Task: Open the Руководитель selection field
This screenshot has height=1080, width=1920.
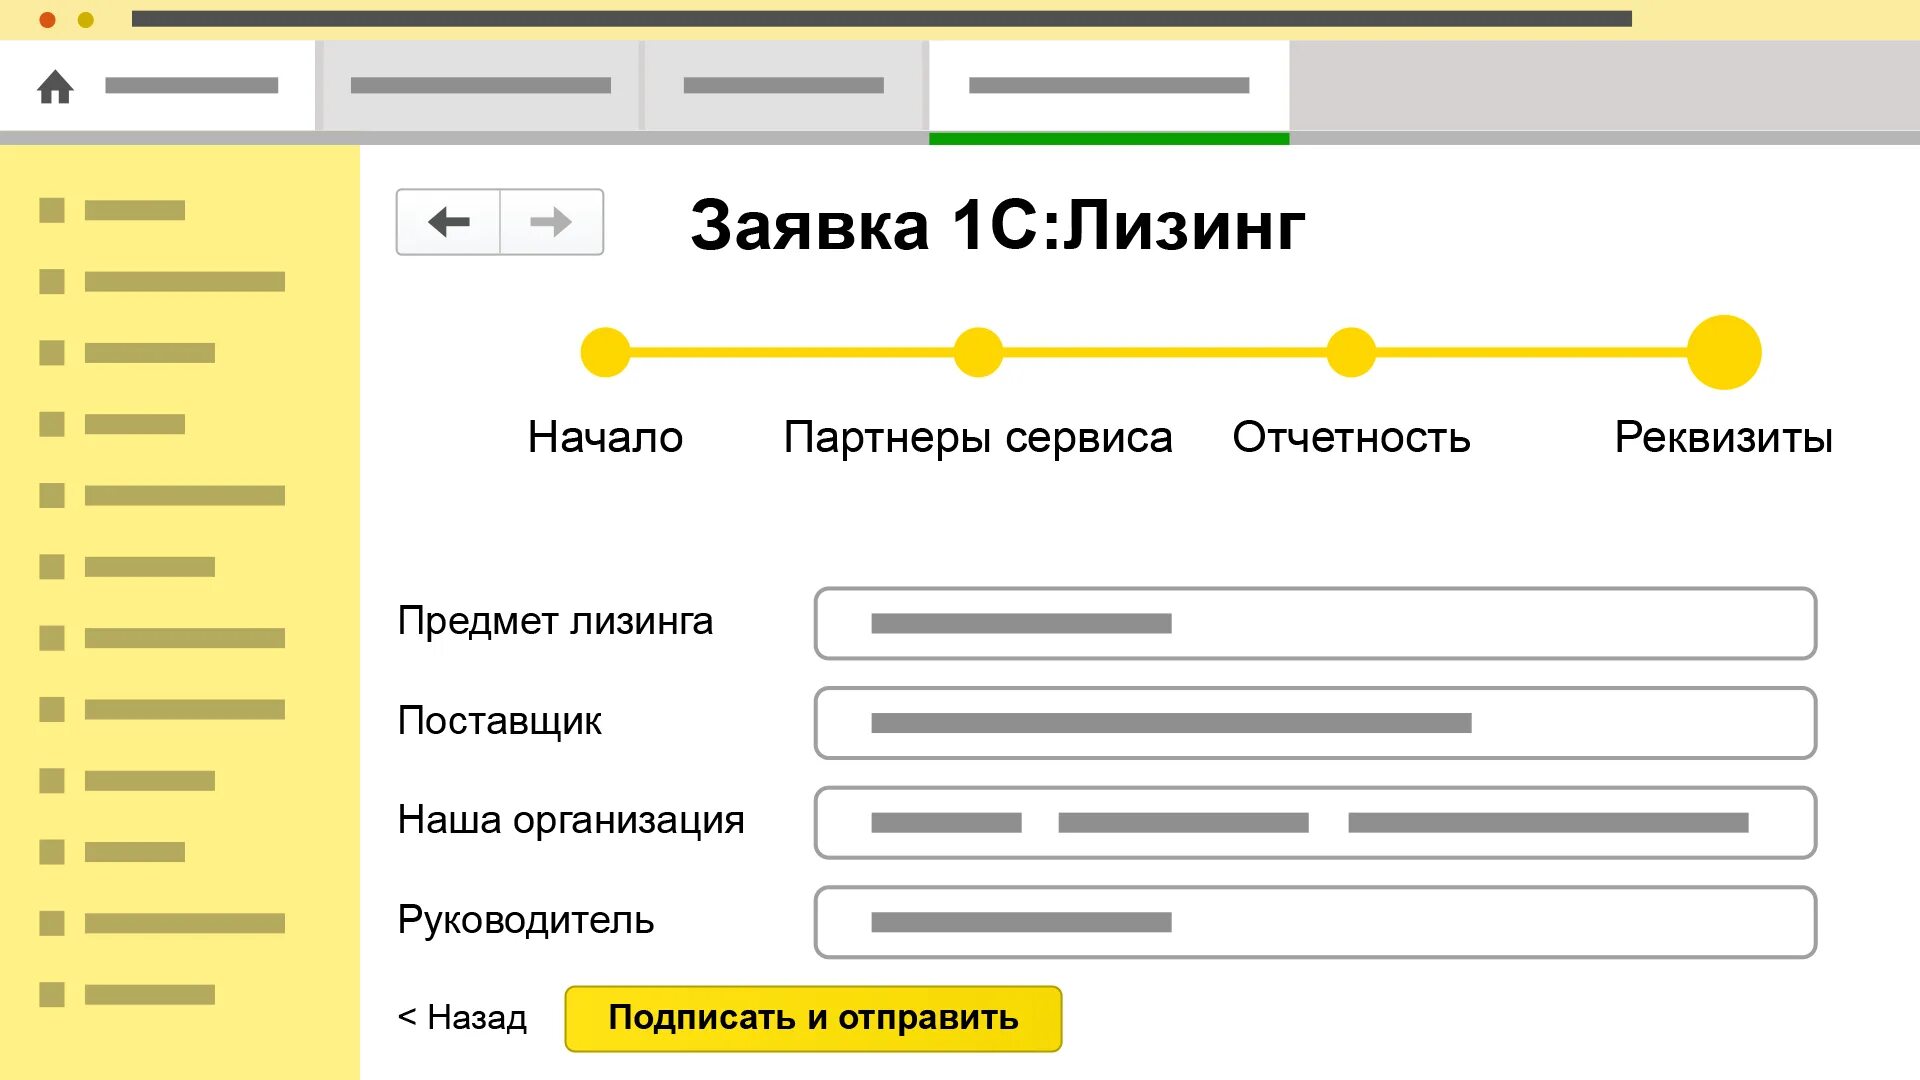Action: [x=1315, y=921]
